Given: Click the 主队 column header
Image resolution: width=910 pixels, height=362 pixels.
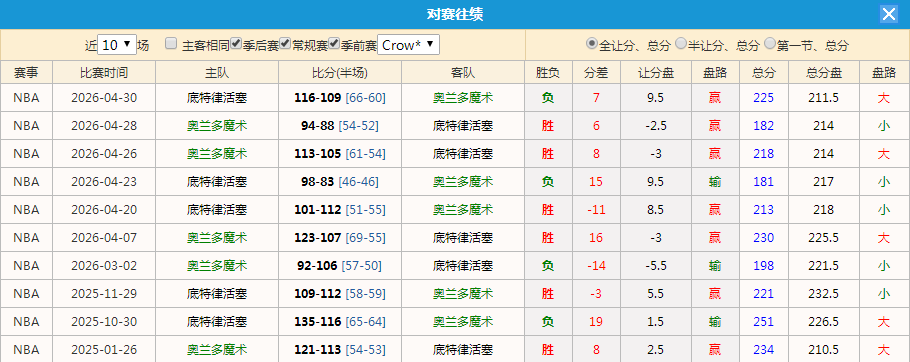Looking at the screenshot, I should tap(217, 73).
